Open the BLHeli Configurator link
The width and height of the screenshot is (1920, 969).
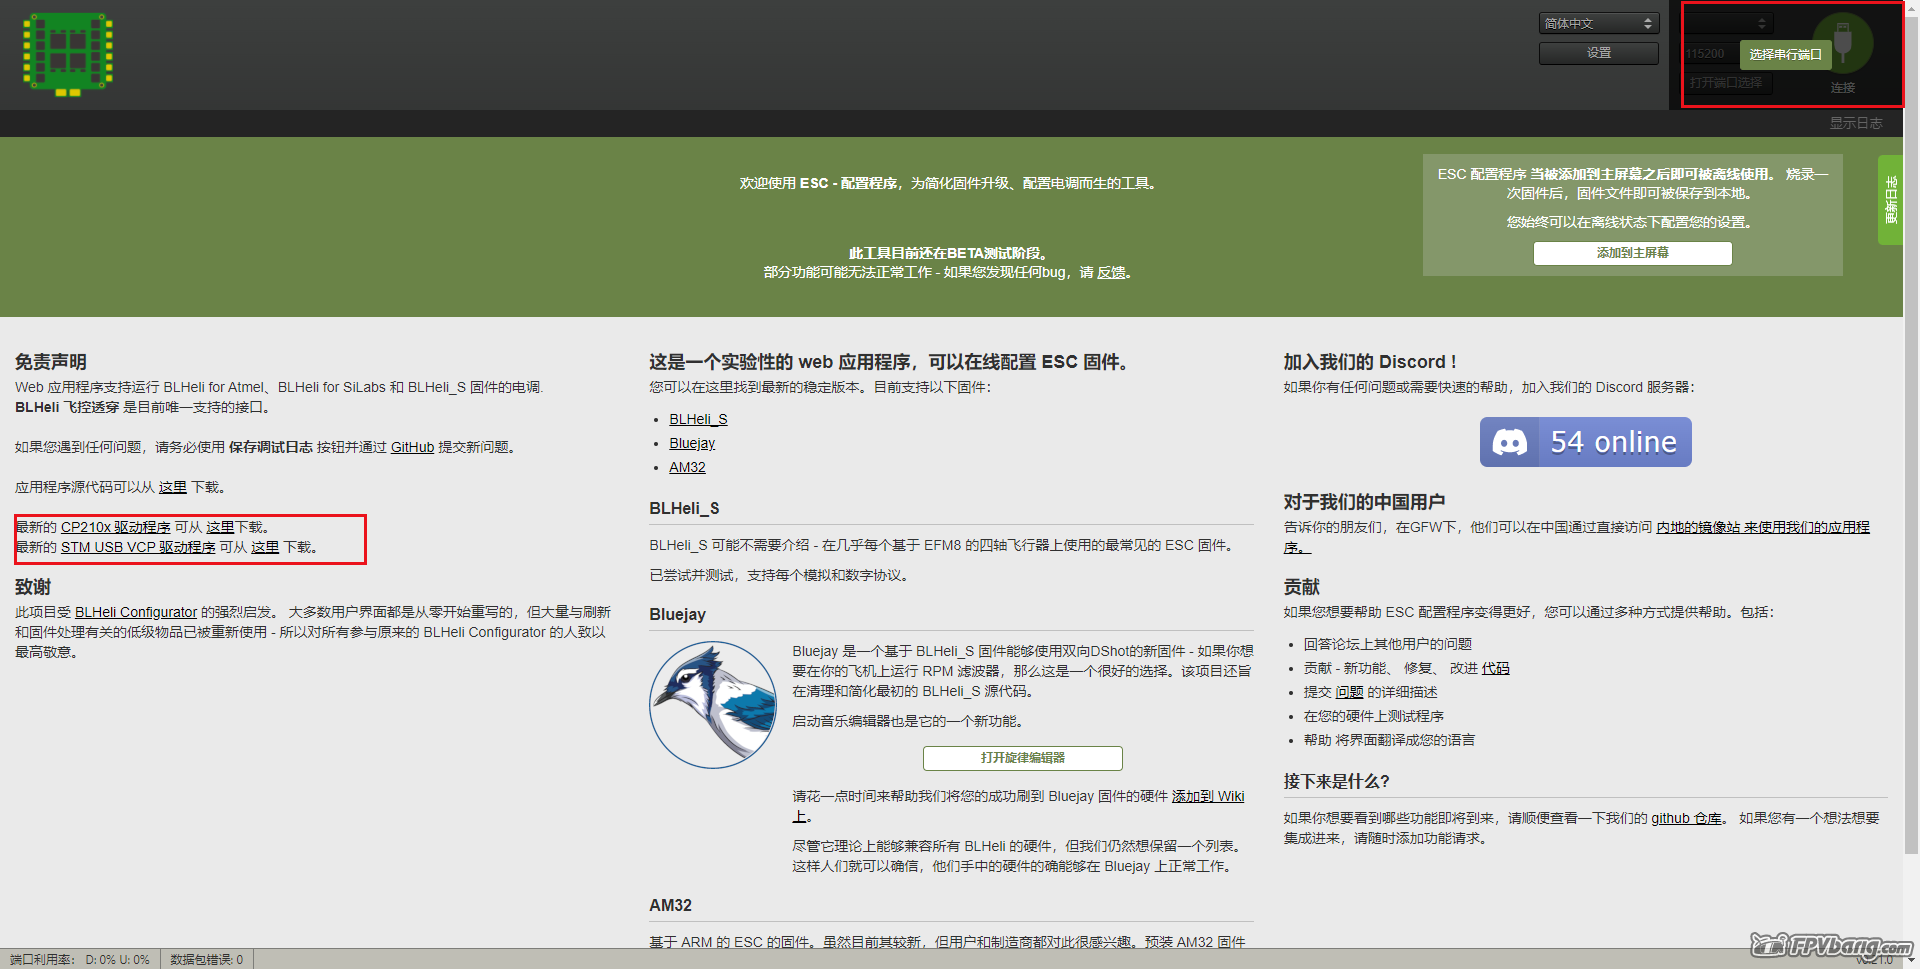(136, 612)
